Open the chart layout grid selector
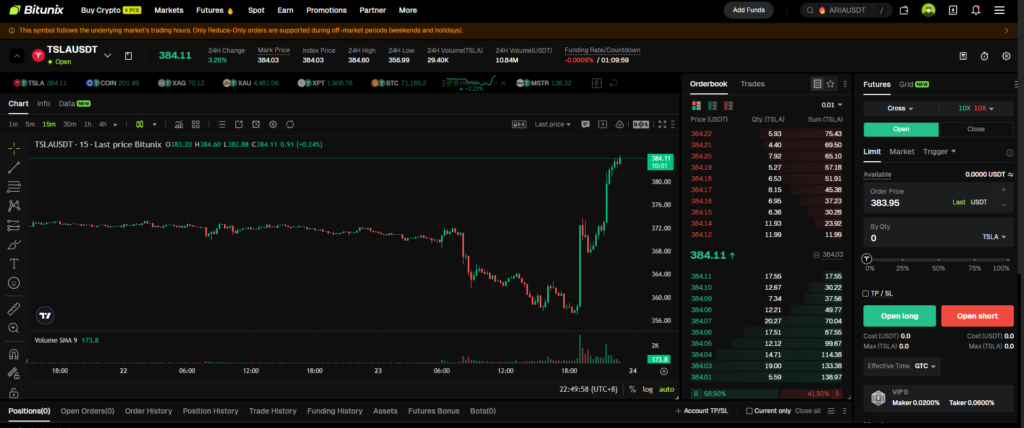Screen dimensions: 1024x428 tap(195, 124)
